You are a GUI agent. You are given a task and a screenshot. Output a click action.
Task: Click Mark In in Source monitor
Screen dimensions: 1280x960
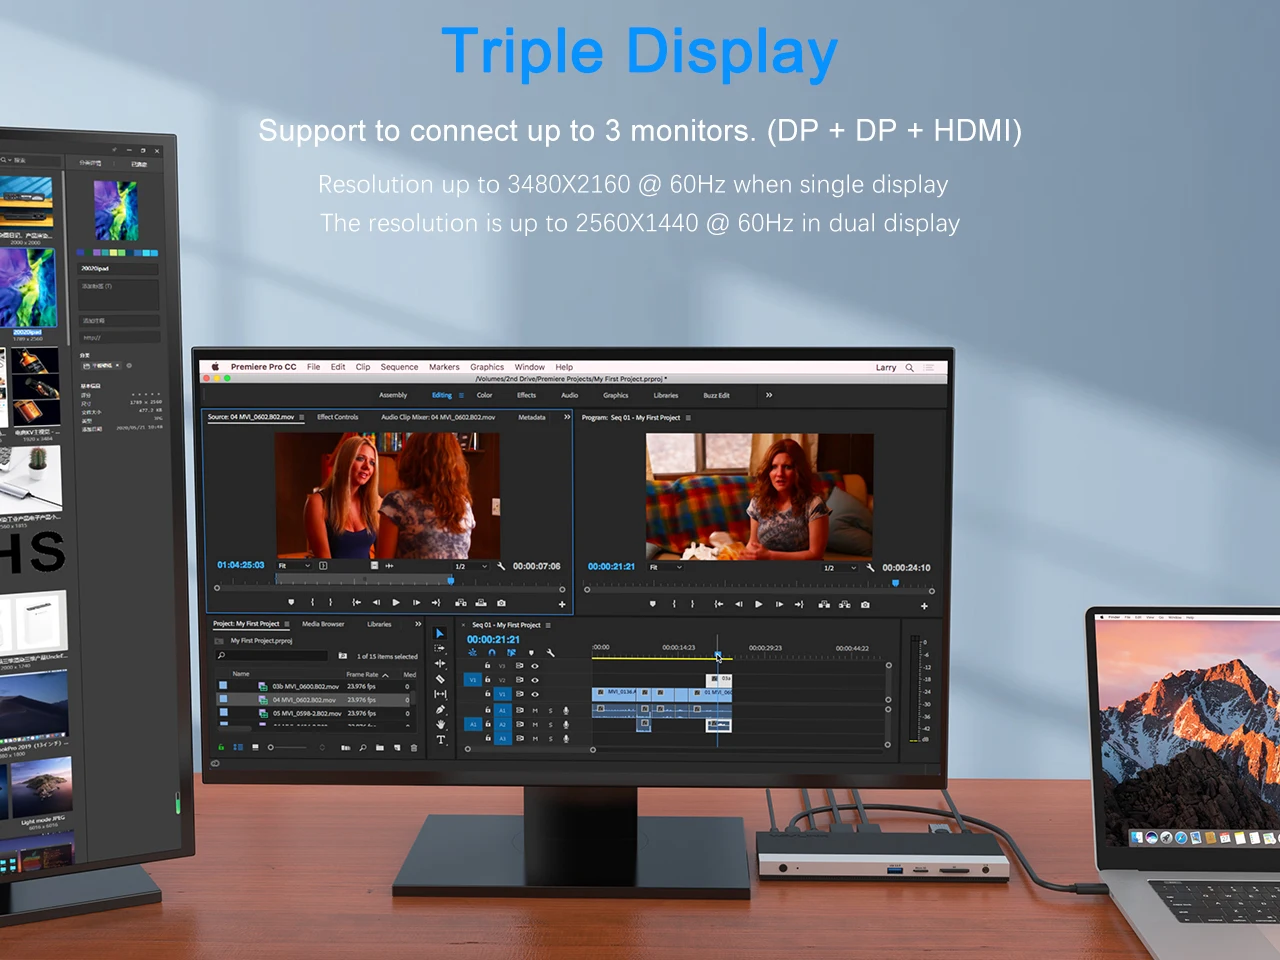pyautogui.click(x=313, y=602)
